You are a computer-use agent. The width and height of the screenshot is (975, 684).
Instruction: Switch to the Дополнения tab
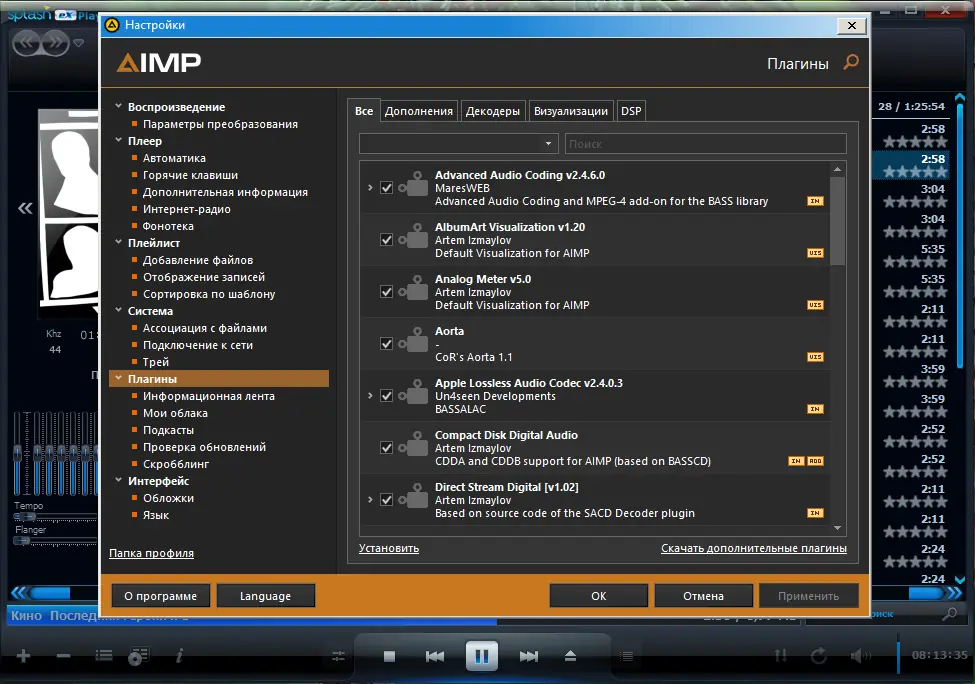coord(418,111)
